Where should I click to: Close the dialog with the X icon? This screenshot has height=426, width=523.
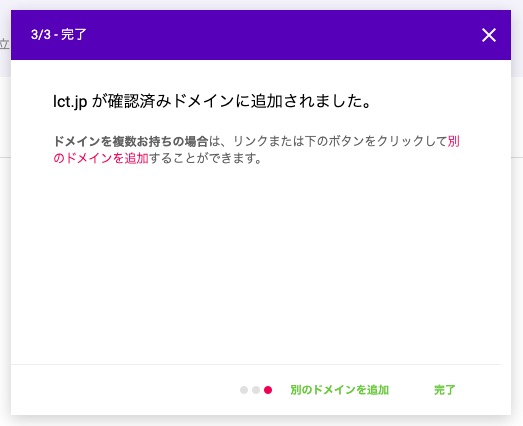click(489, 35)
